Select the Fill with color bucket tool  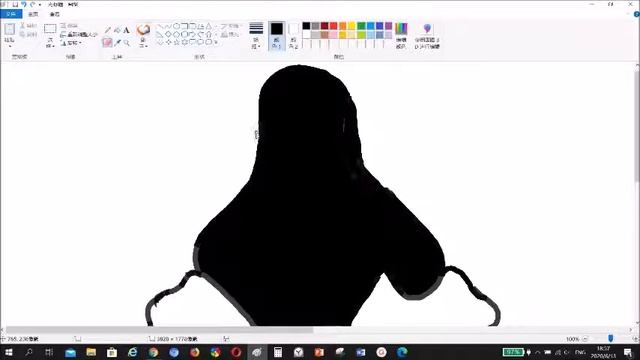(117, 31)
